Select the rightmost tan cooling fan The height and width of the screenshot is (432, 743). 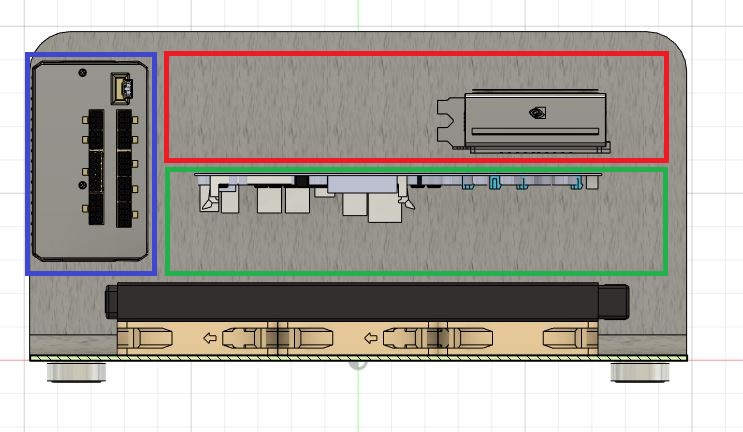tap(518, 338)
